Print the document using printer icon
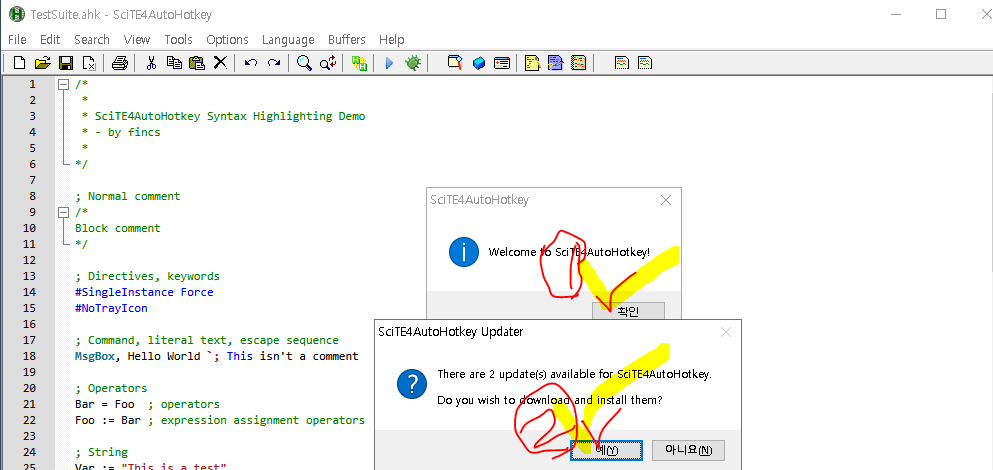 (x=120, y=63)
